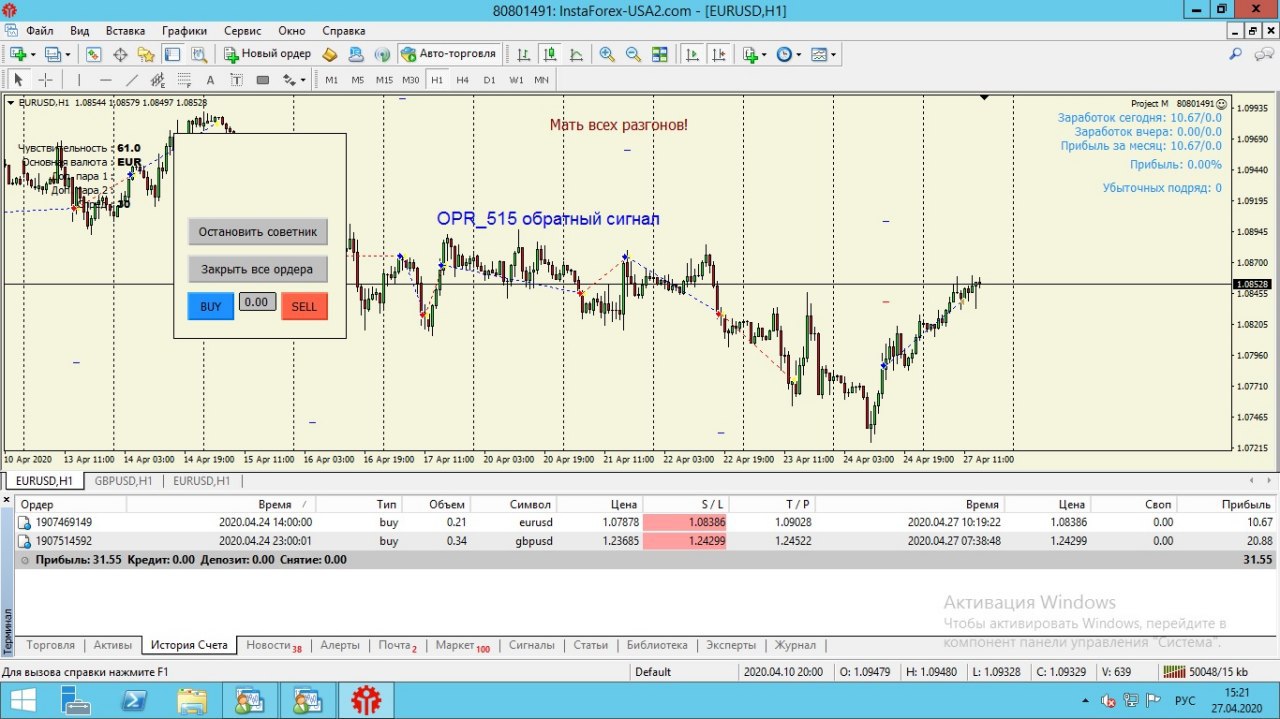Select the crosshair tool
Image resolution: width=1280 pixels, height=719 pixels.
[45, 80]
